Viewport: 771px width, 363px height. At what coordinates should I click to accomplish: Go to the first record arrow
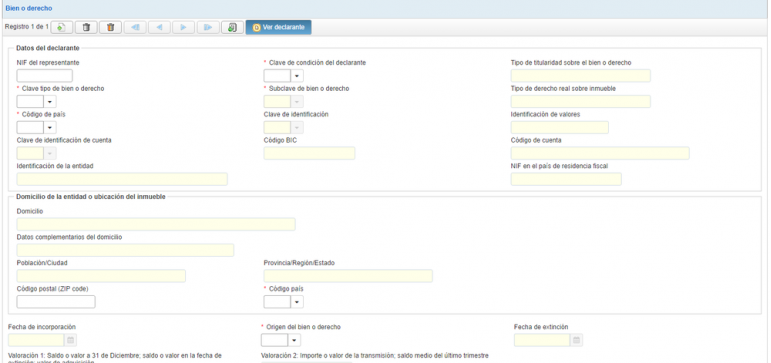[135, 28]
